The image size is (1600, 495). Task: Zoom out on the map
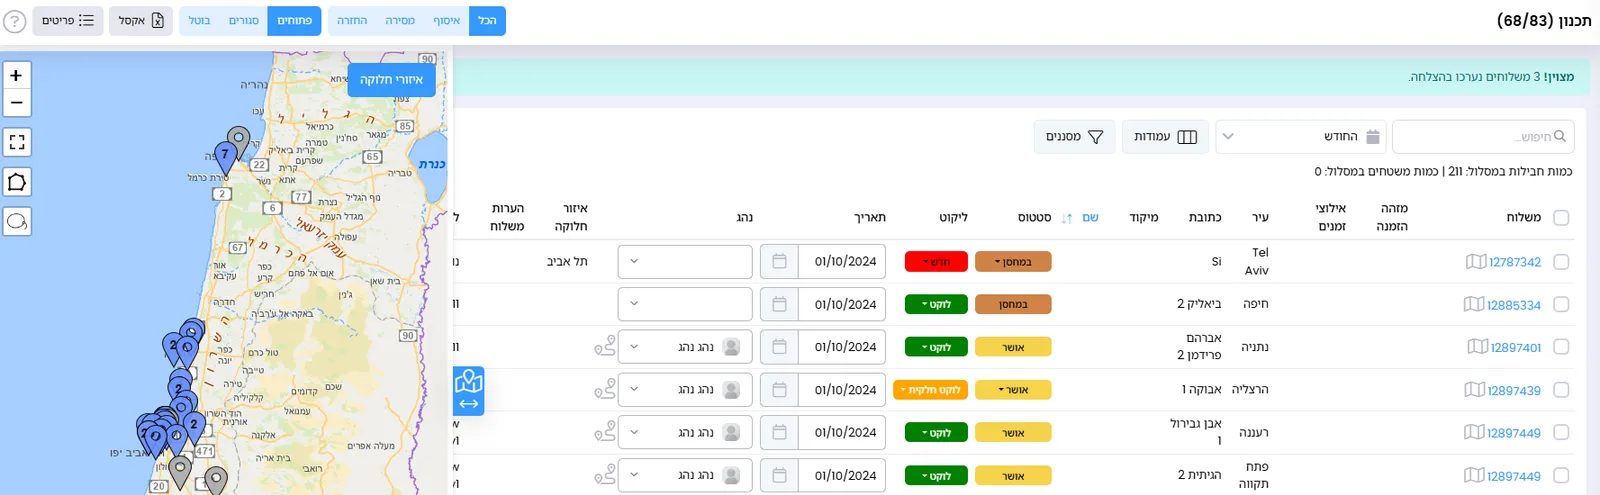pos(17,103)
